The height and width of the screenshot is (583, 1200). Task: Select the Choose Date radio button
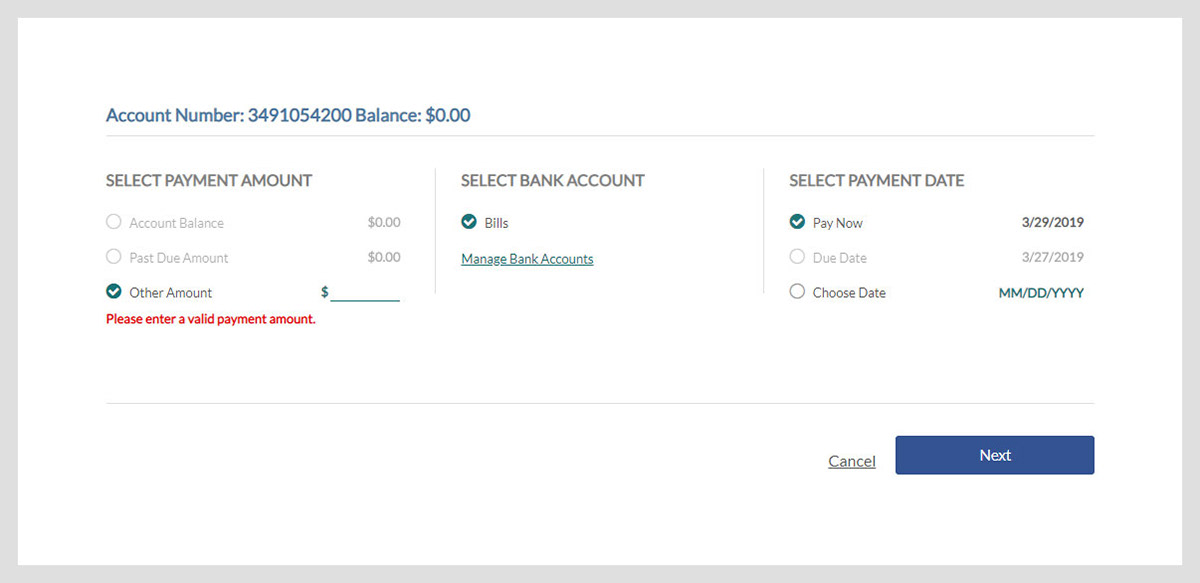tap(797, 292)
